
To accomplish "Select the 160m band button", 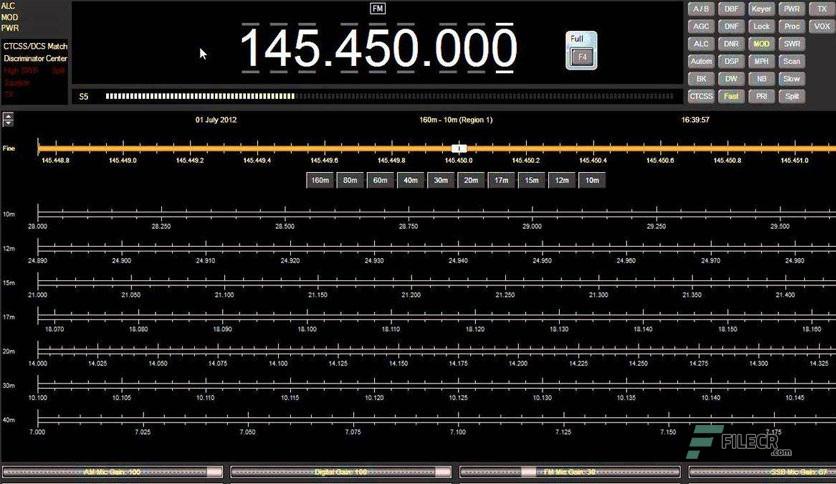I will click(320, 180).
